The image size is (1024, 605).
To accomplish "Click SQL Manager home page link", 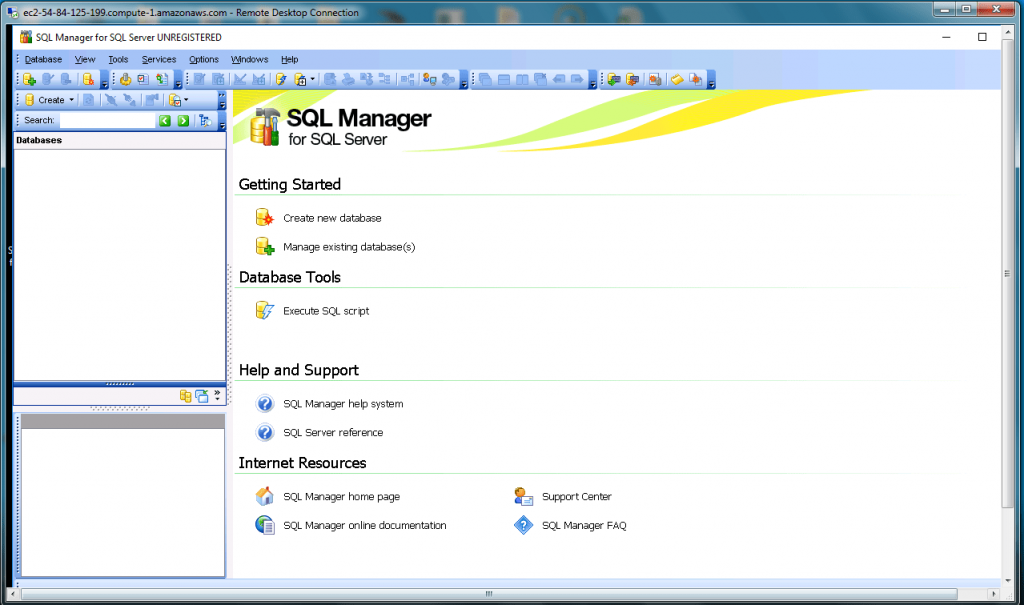I will [343, 496].
